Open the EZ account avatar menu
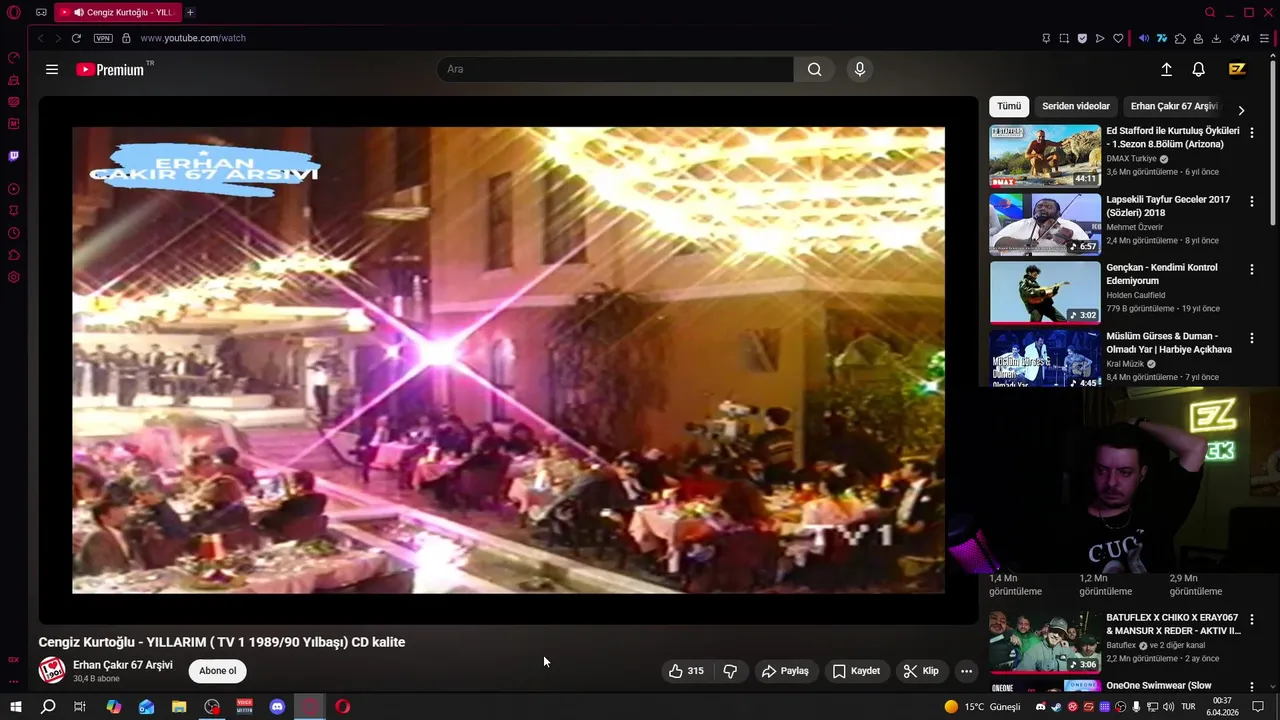The height and width of the screenshot is (720, 1280). 1237,69
